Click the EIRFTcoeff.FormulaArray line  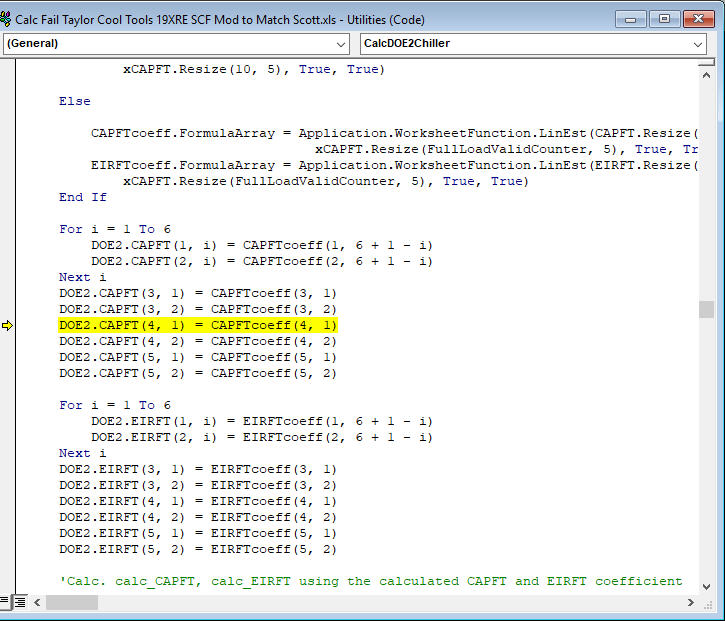[394, 166]
